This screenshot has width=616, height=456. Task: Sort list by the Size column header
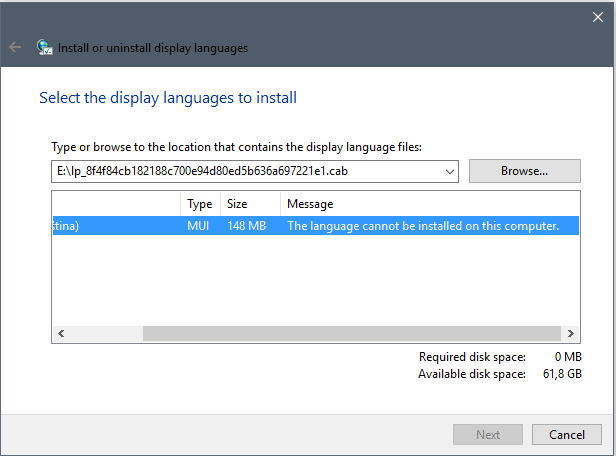coord(249,204)
